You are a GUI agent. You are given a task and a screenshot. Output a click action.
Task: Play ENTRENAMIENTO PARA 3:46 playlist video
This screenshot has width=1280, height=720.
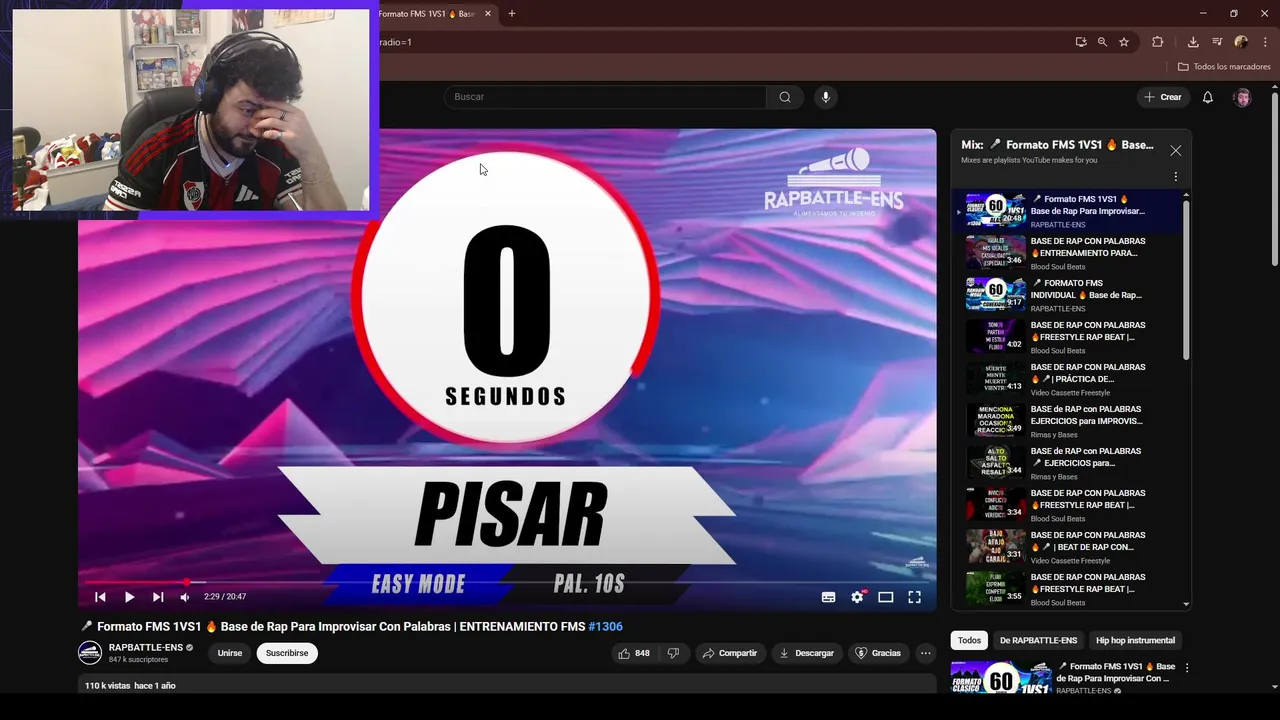[x=1068, y=253]
